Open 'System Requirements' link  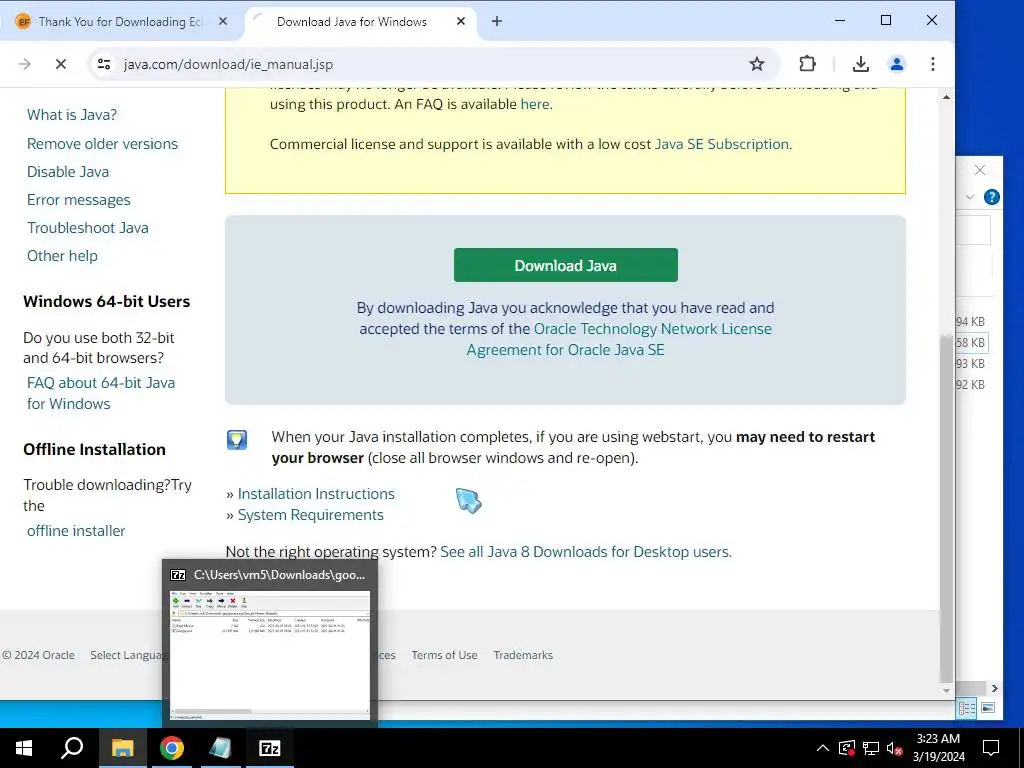[x=310, y=515]
